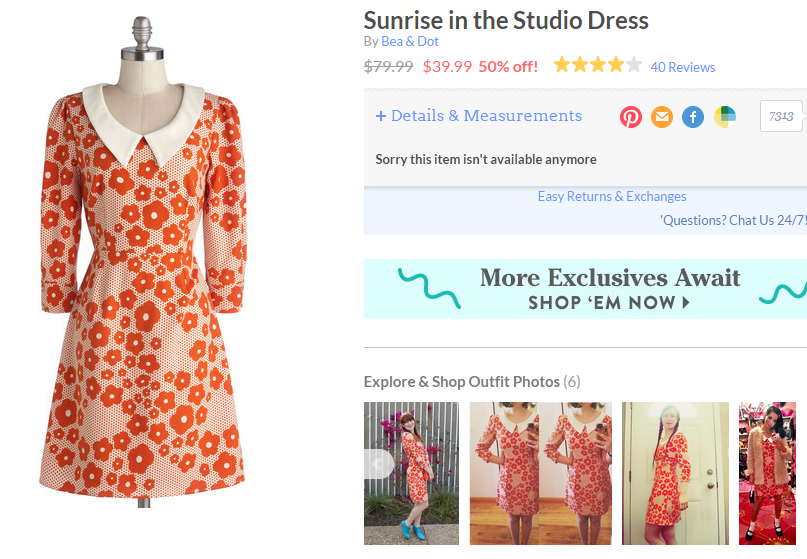807x559 pixels.
Task: Share this dress on Facebook
Action: coord(693,117)
